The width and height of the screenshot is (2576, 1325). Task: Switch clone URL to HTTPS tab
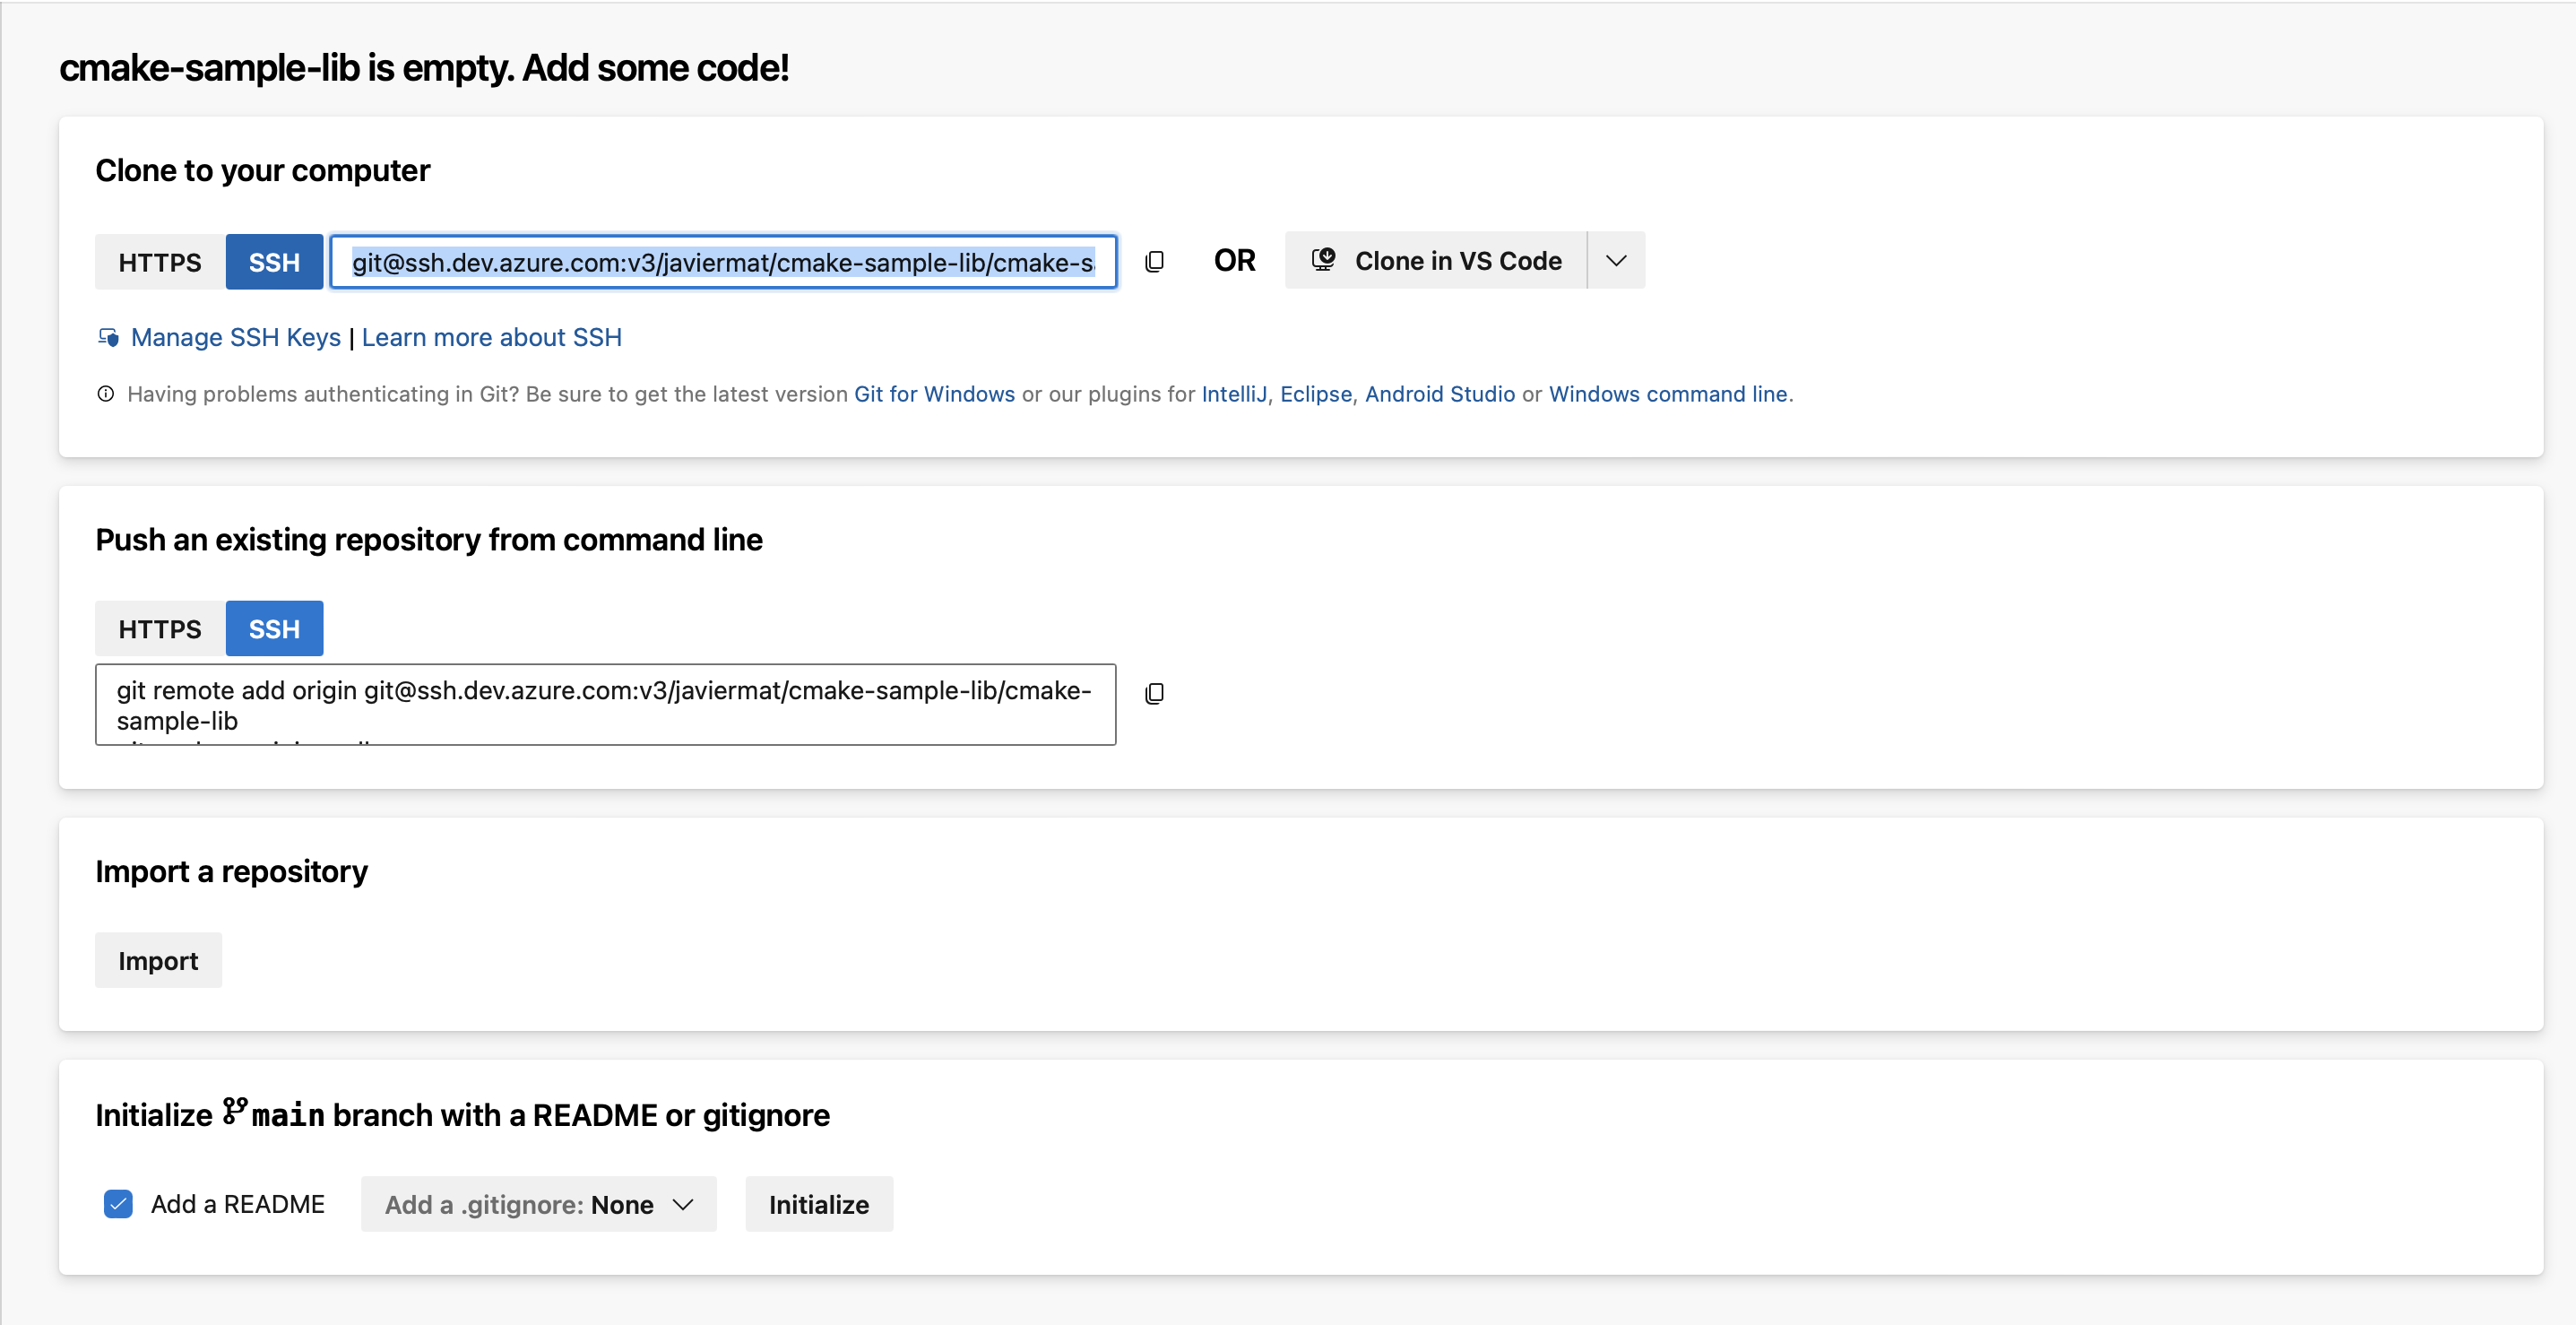pyautogui.click(x=160, y=262)
